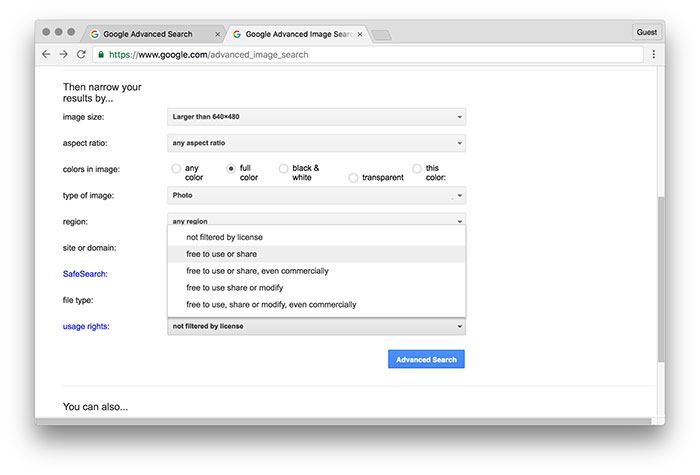Open the aspect ratio dropdown
This screenshot has width=700, height=475.
tap(316, 143)
